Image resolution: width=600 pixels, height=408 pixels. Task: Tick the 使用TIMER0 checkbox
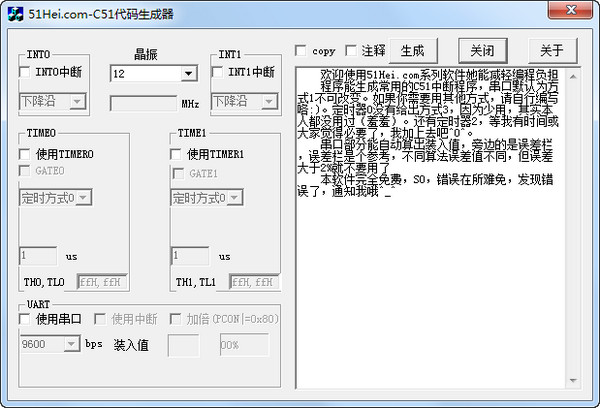pyautogui.click(x=25, y=154)
